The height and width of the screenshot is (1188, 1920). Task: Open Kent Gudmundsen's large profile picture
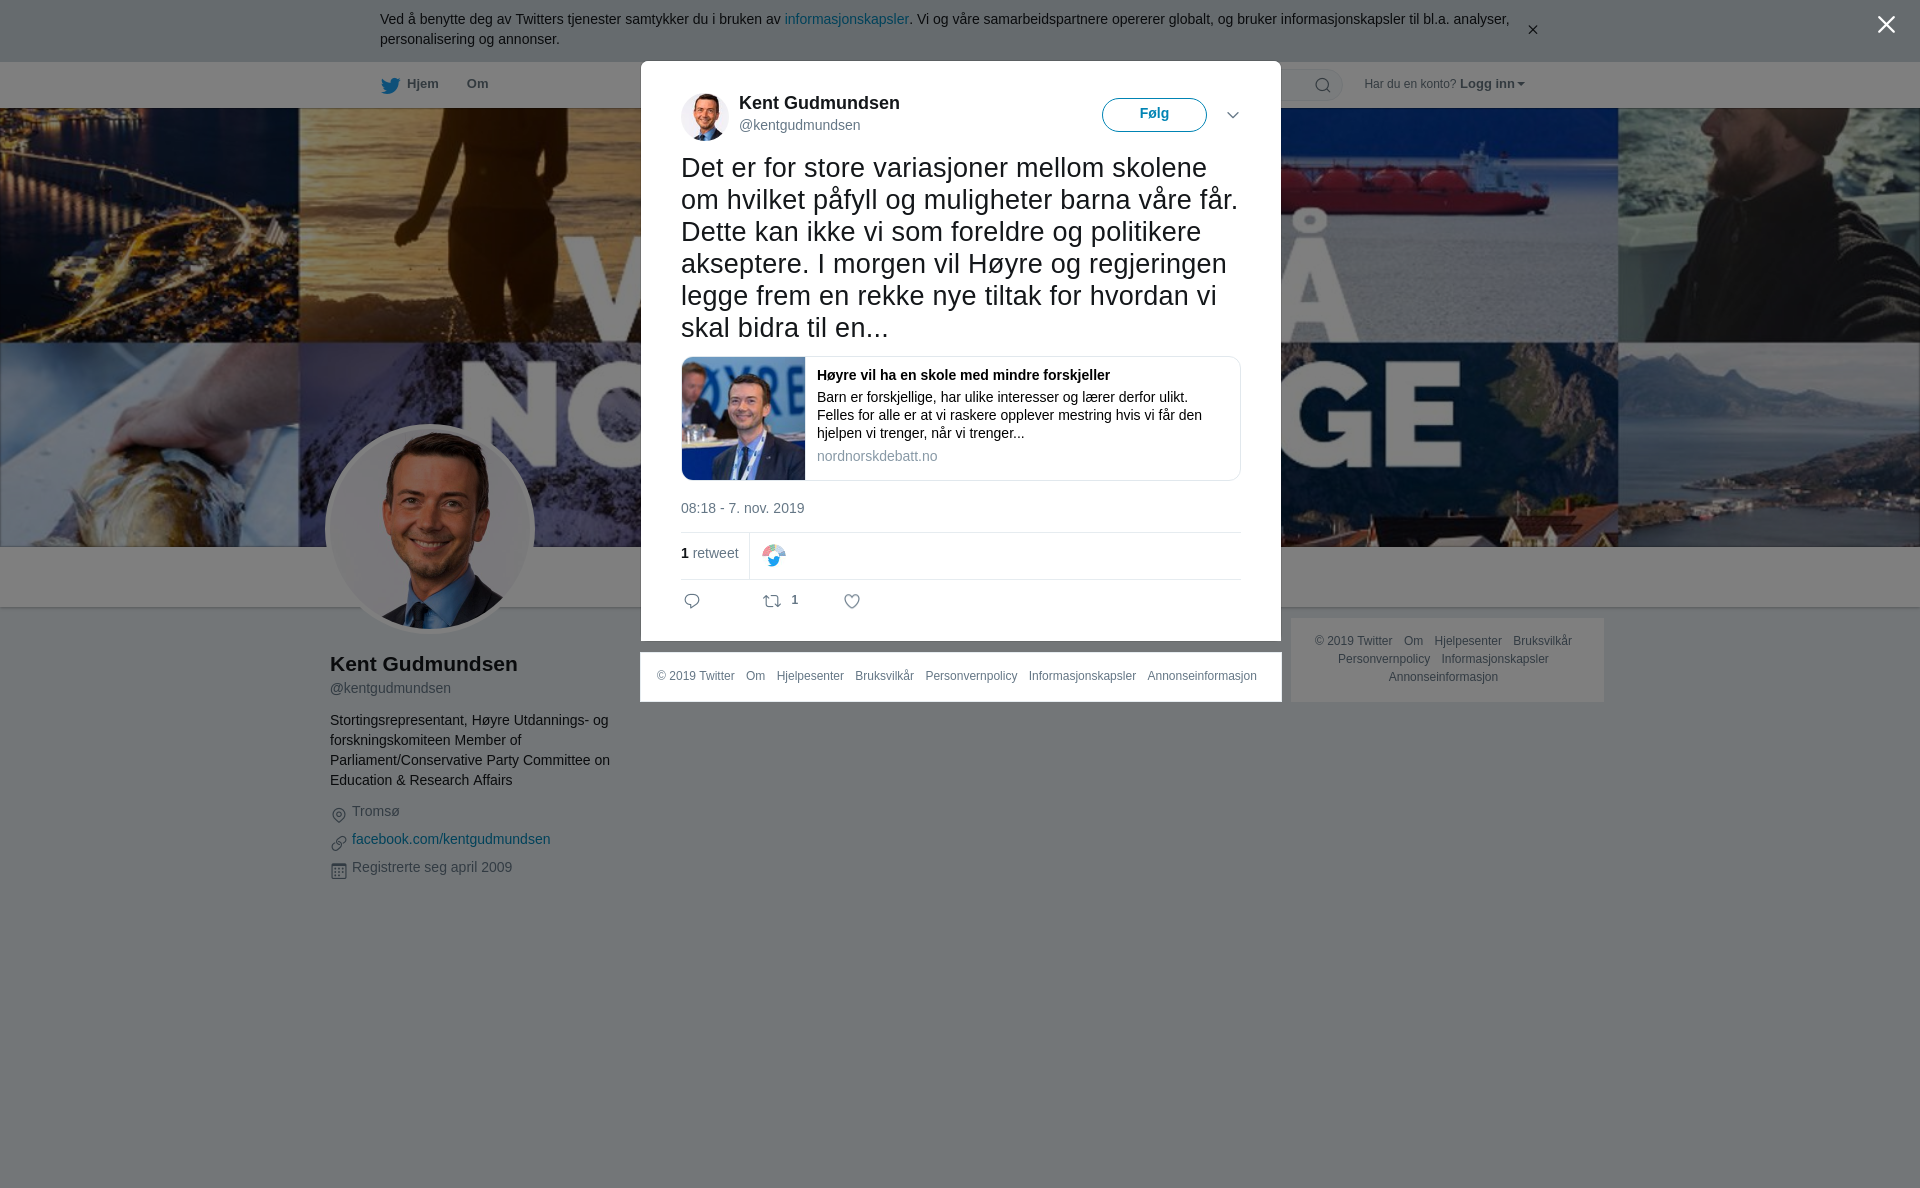430,529
